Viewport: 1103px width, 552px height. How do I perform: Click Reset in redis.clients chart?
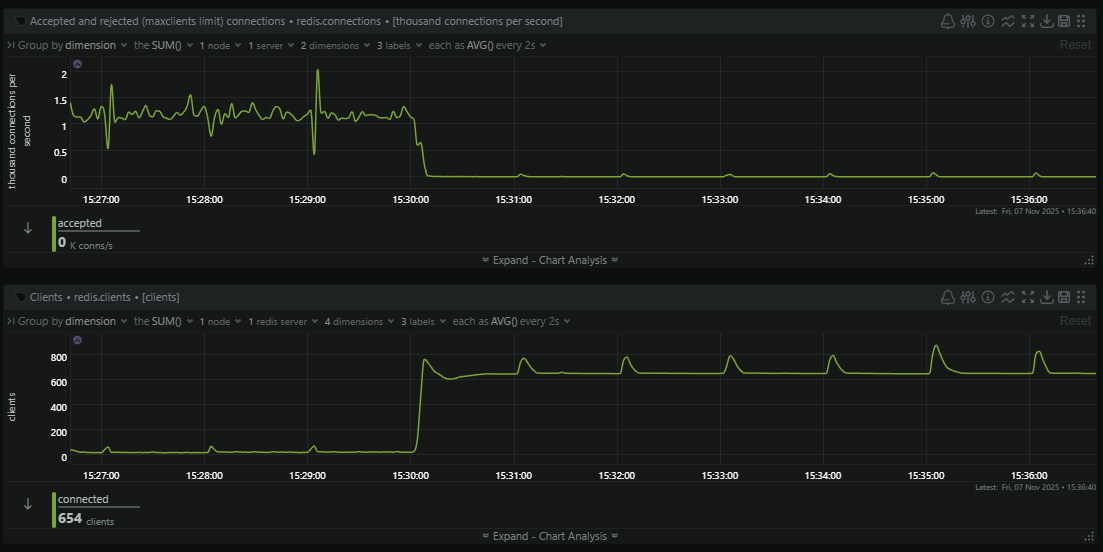[x=1075, y=321]
